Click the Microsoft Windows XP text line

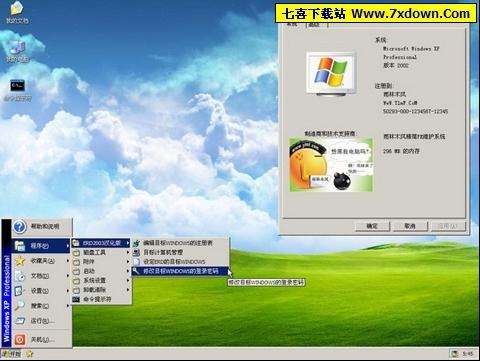coord(411,49)
